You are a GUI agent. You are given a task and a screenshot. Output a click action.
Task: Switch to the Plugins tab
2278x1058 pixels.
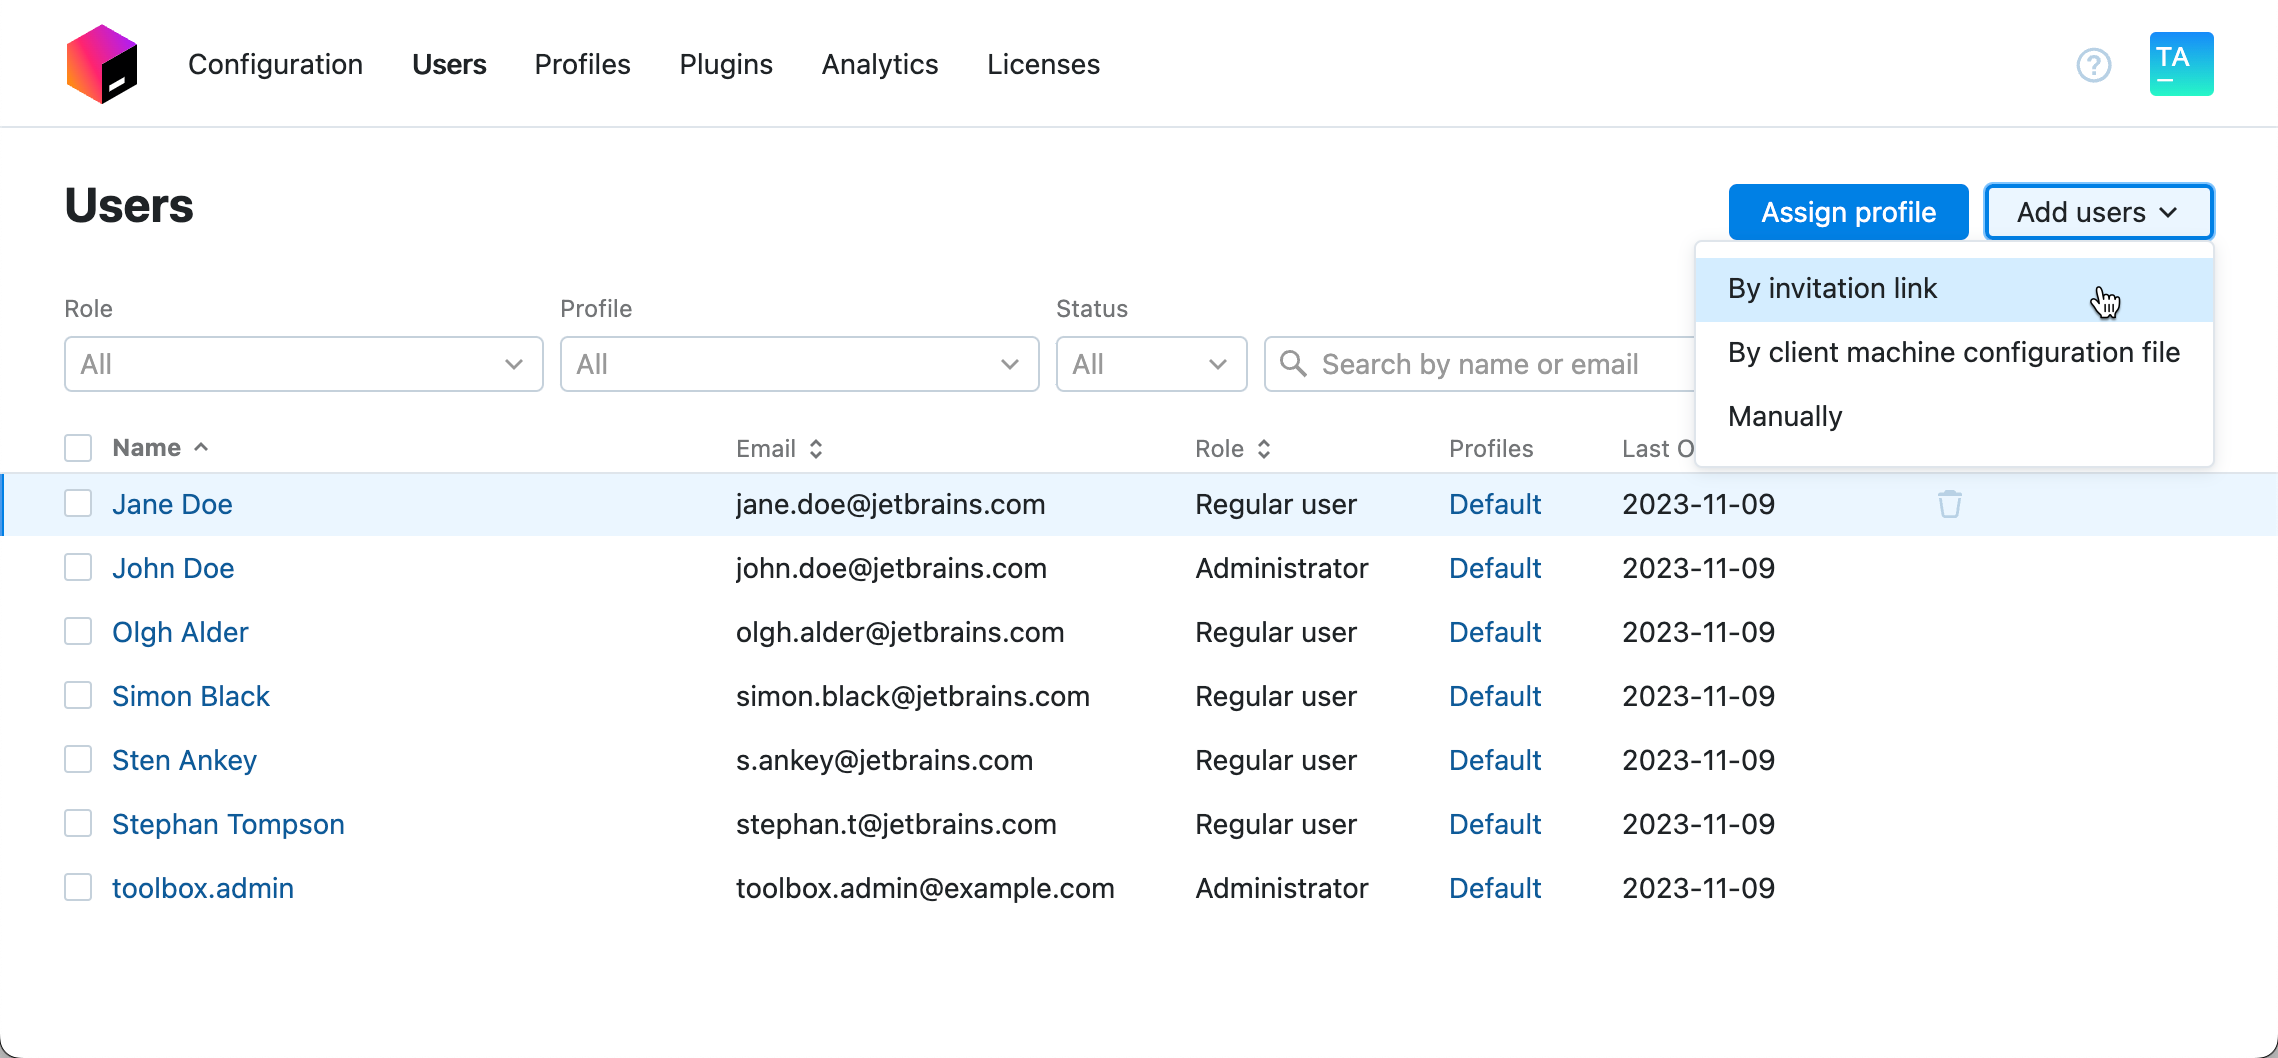point(726,64)
